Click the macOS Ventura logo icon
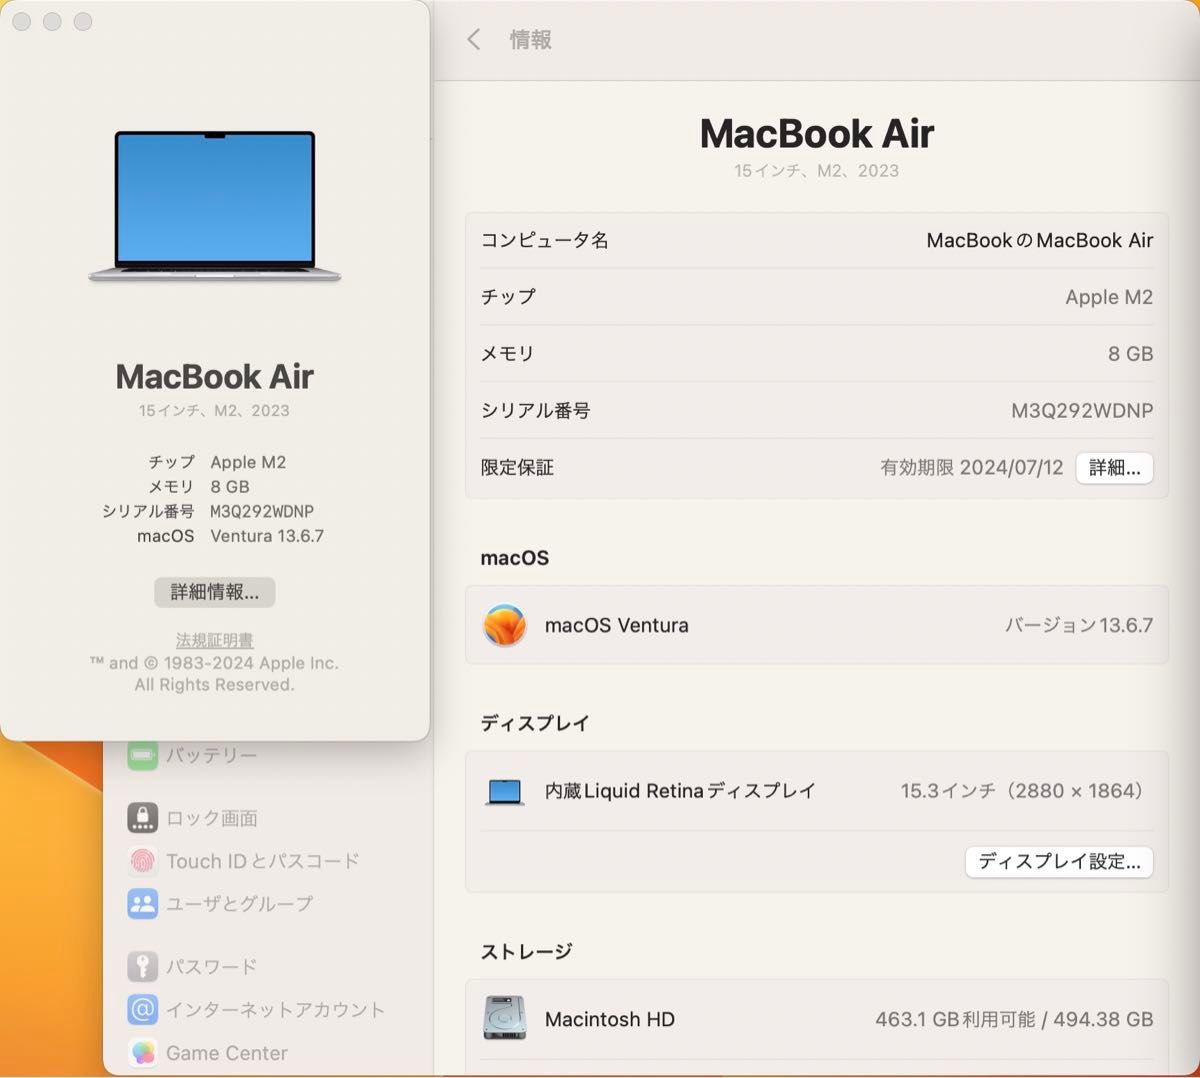The image size is (1200, 1078). [505, 625]
